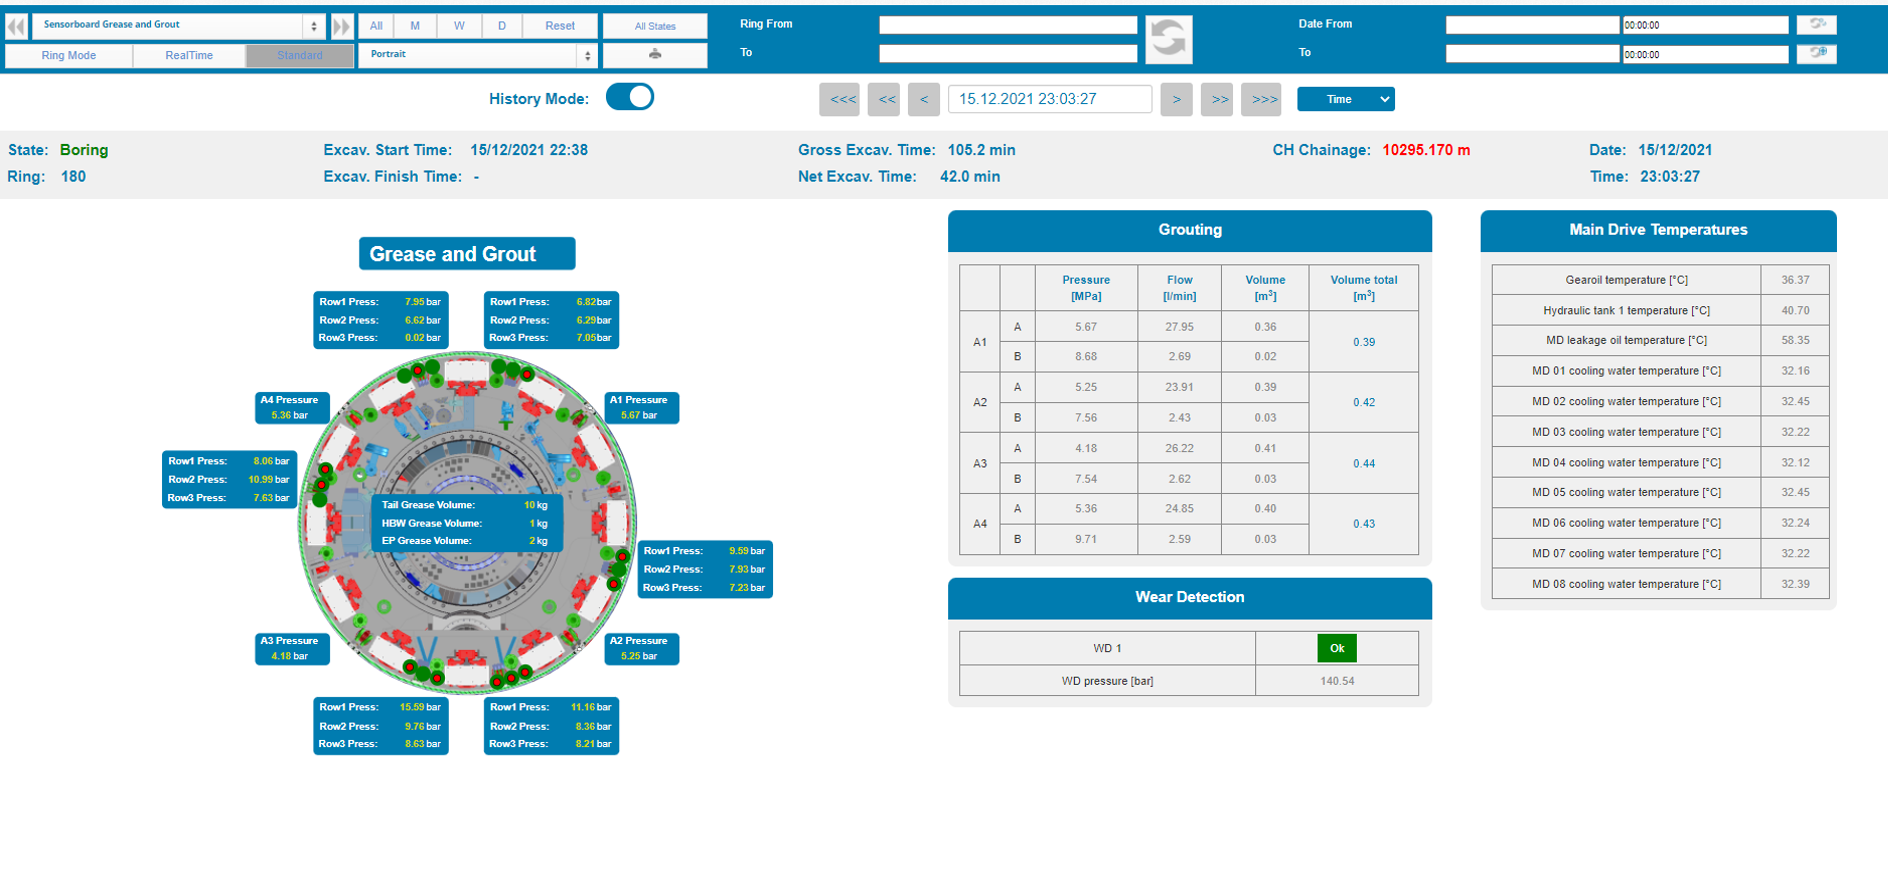Expand the Time navigation dropdown
This screenshot has width=1888, height=877.
1345,99
